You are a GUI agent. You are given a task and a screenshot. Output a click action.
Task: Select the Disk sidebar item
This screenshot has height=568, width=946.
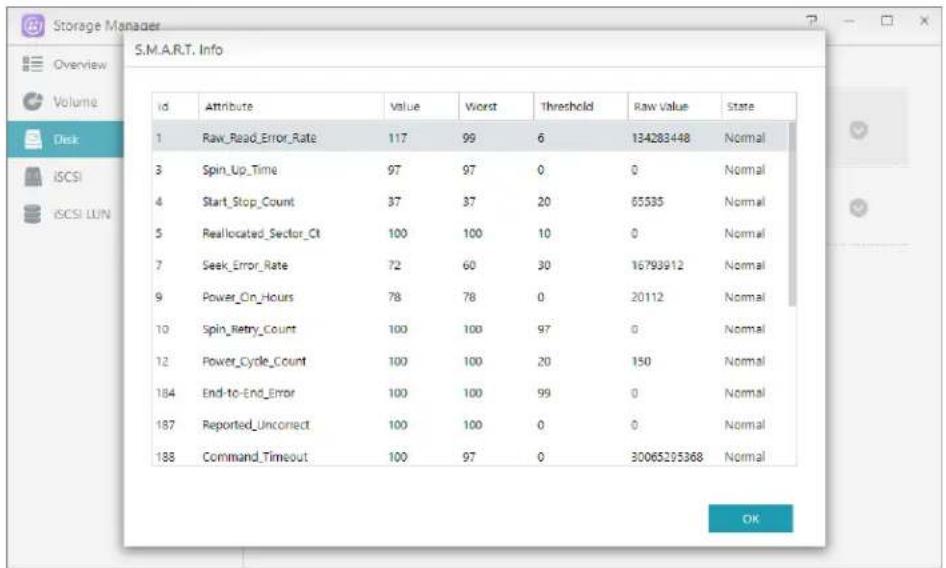tap(65, 139)
